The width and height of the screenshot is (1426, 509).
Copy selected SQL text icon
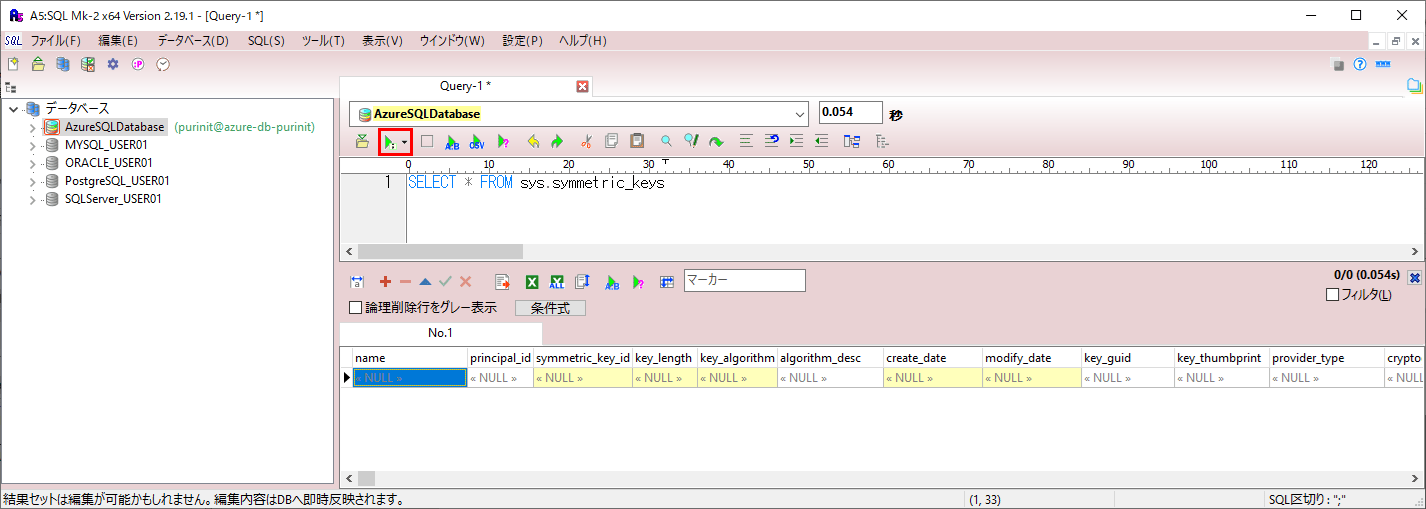611,141
